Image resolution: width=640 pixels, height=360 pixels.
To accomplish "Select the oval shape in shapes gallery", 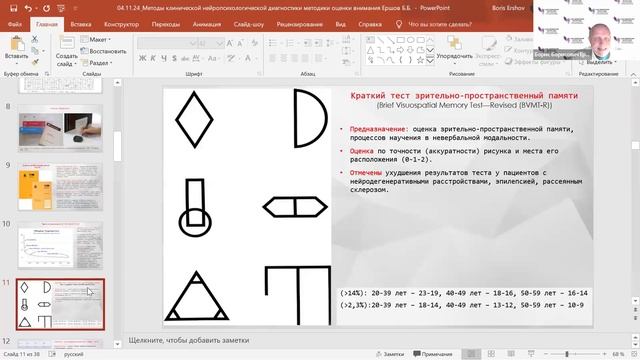I will (x=410, y=40).
